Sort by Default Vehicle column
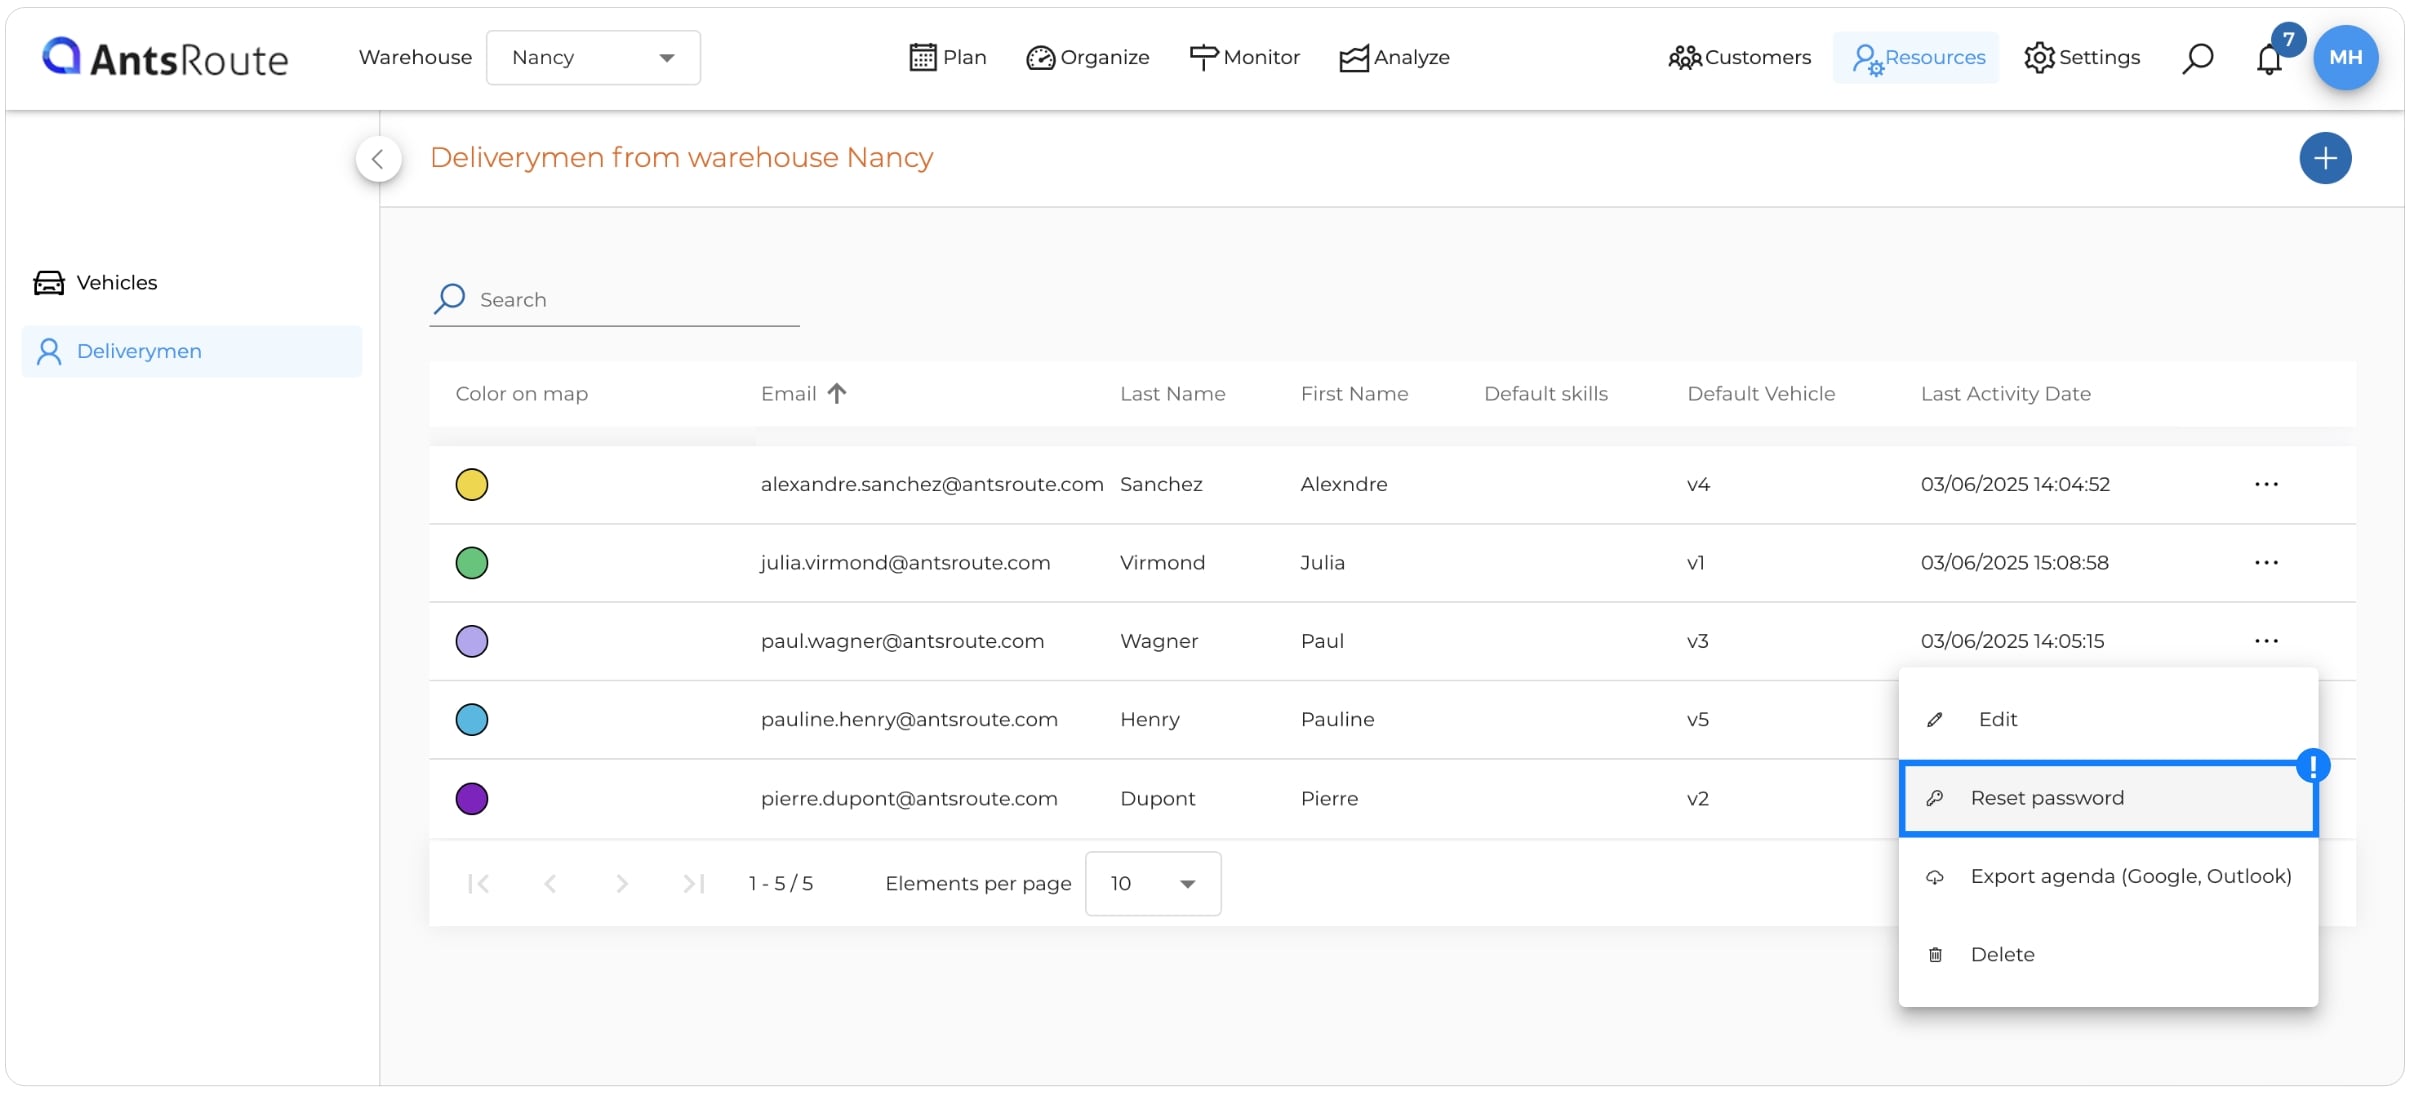Image resolution: width=2410 pixels, height=1093 pixels. click(x=1761, y=393)
